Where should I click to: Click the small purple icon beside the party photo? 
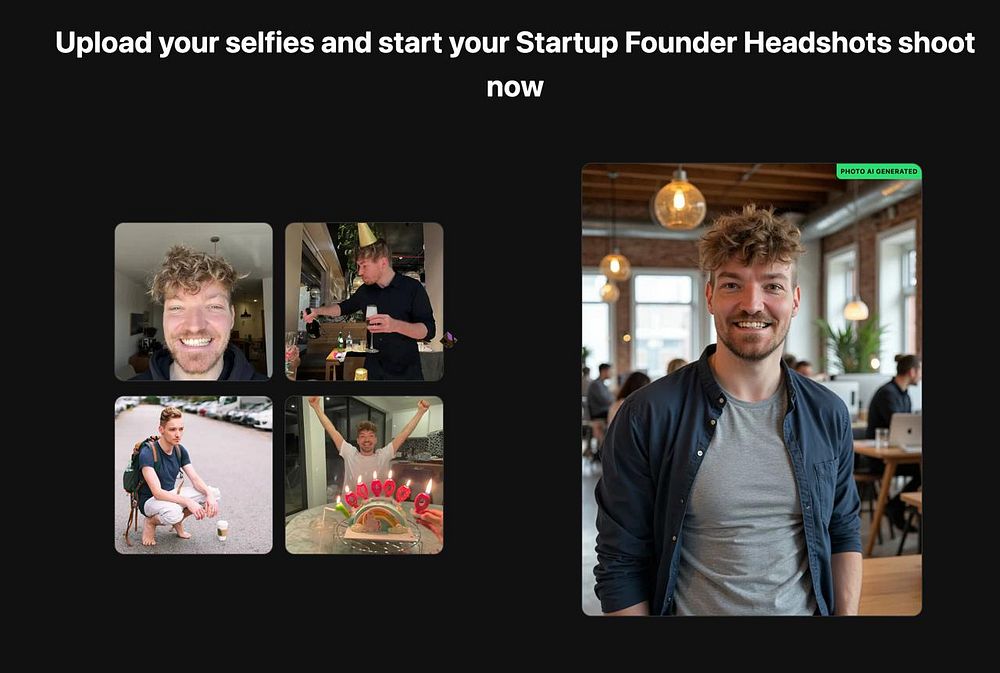tap(449, 339)
